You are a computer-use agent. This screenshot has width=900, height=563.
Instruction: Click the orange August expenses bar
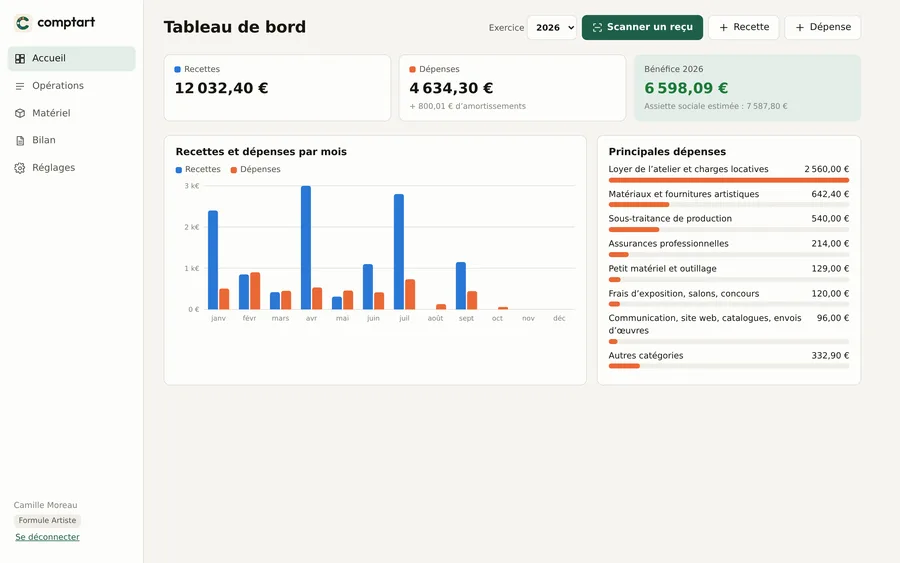coord(441,307)
